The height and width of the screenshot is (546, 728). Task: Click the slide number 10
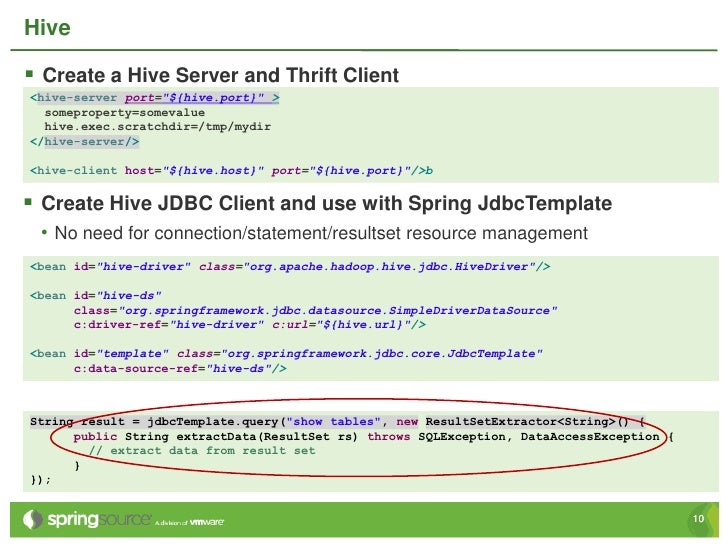(698, 519)
